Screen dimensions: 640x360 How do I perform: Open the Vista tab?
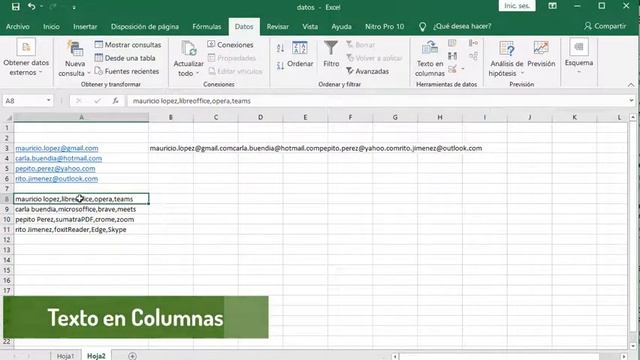pyautogui.click(x=310, y=27)
